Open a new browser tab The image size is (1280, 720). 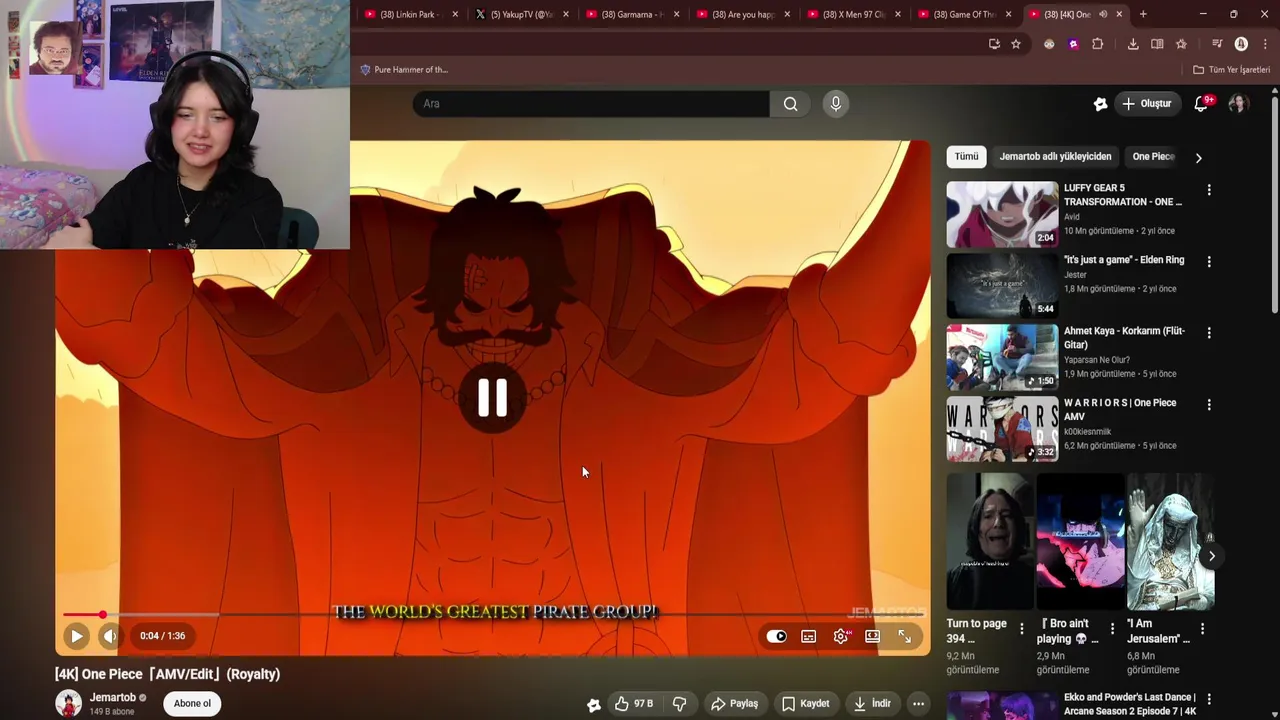pos(1143,14)
